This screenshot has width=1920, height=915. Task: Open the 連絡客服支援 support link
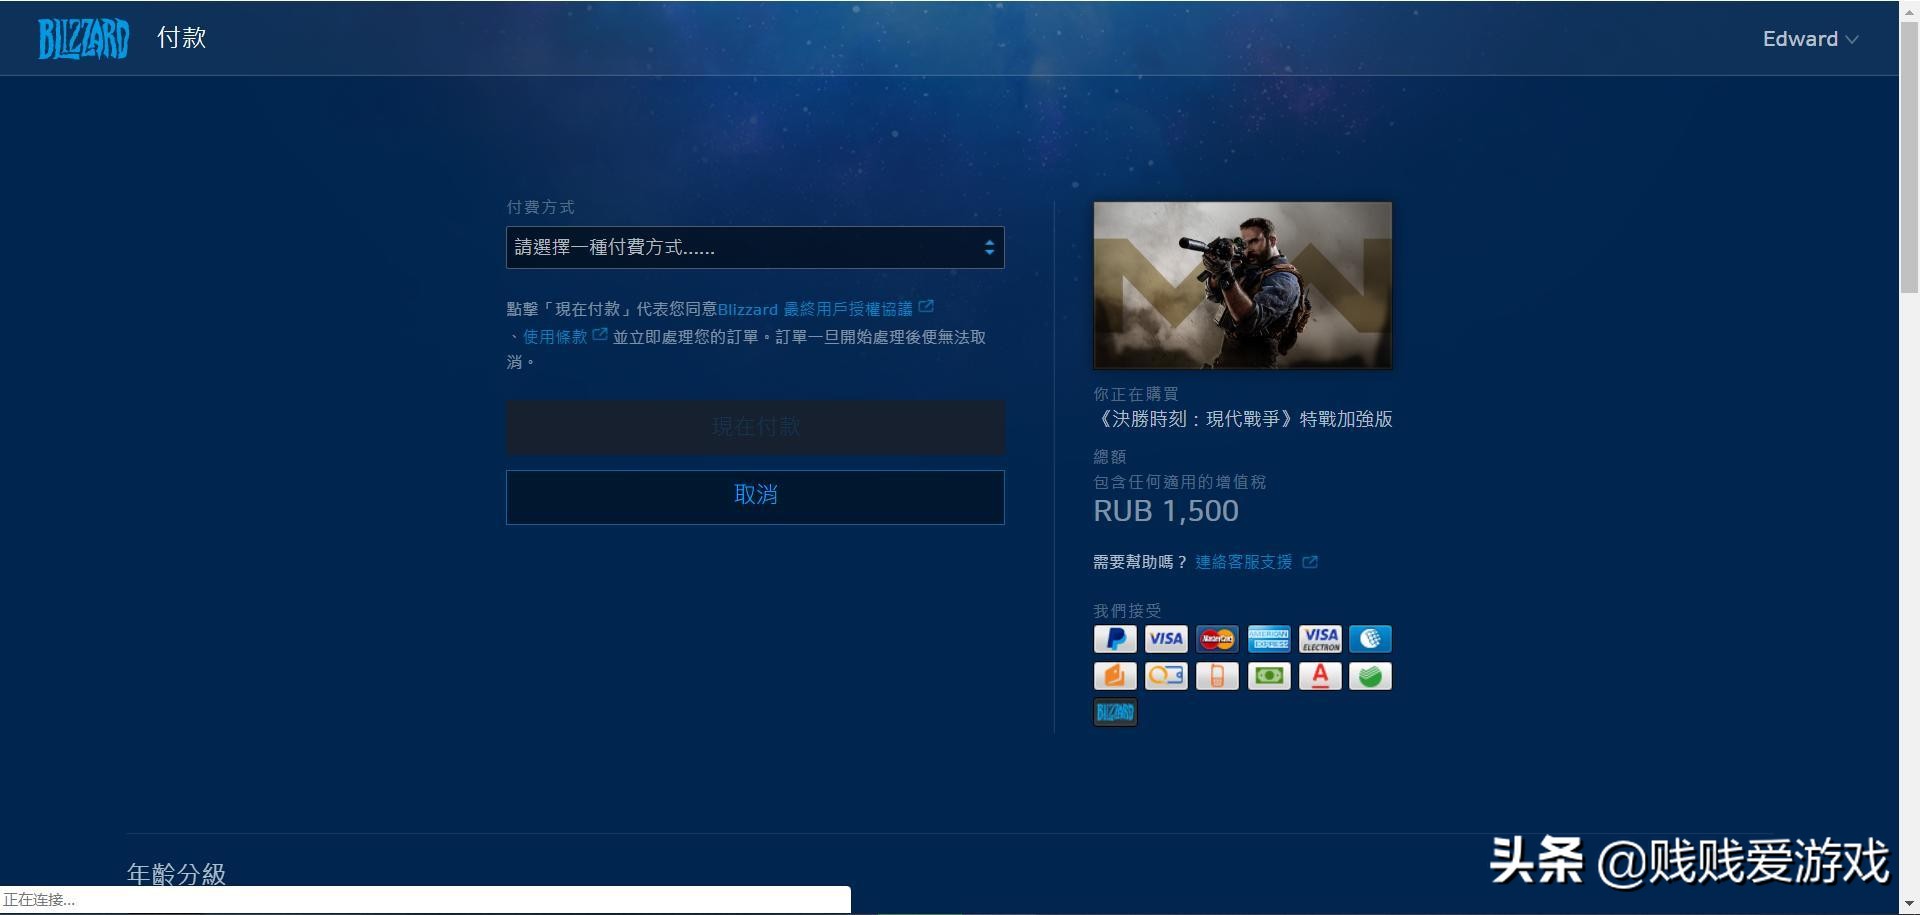coord(1243,562)
